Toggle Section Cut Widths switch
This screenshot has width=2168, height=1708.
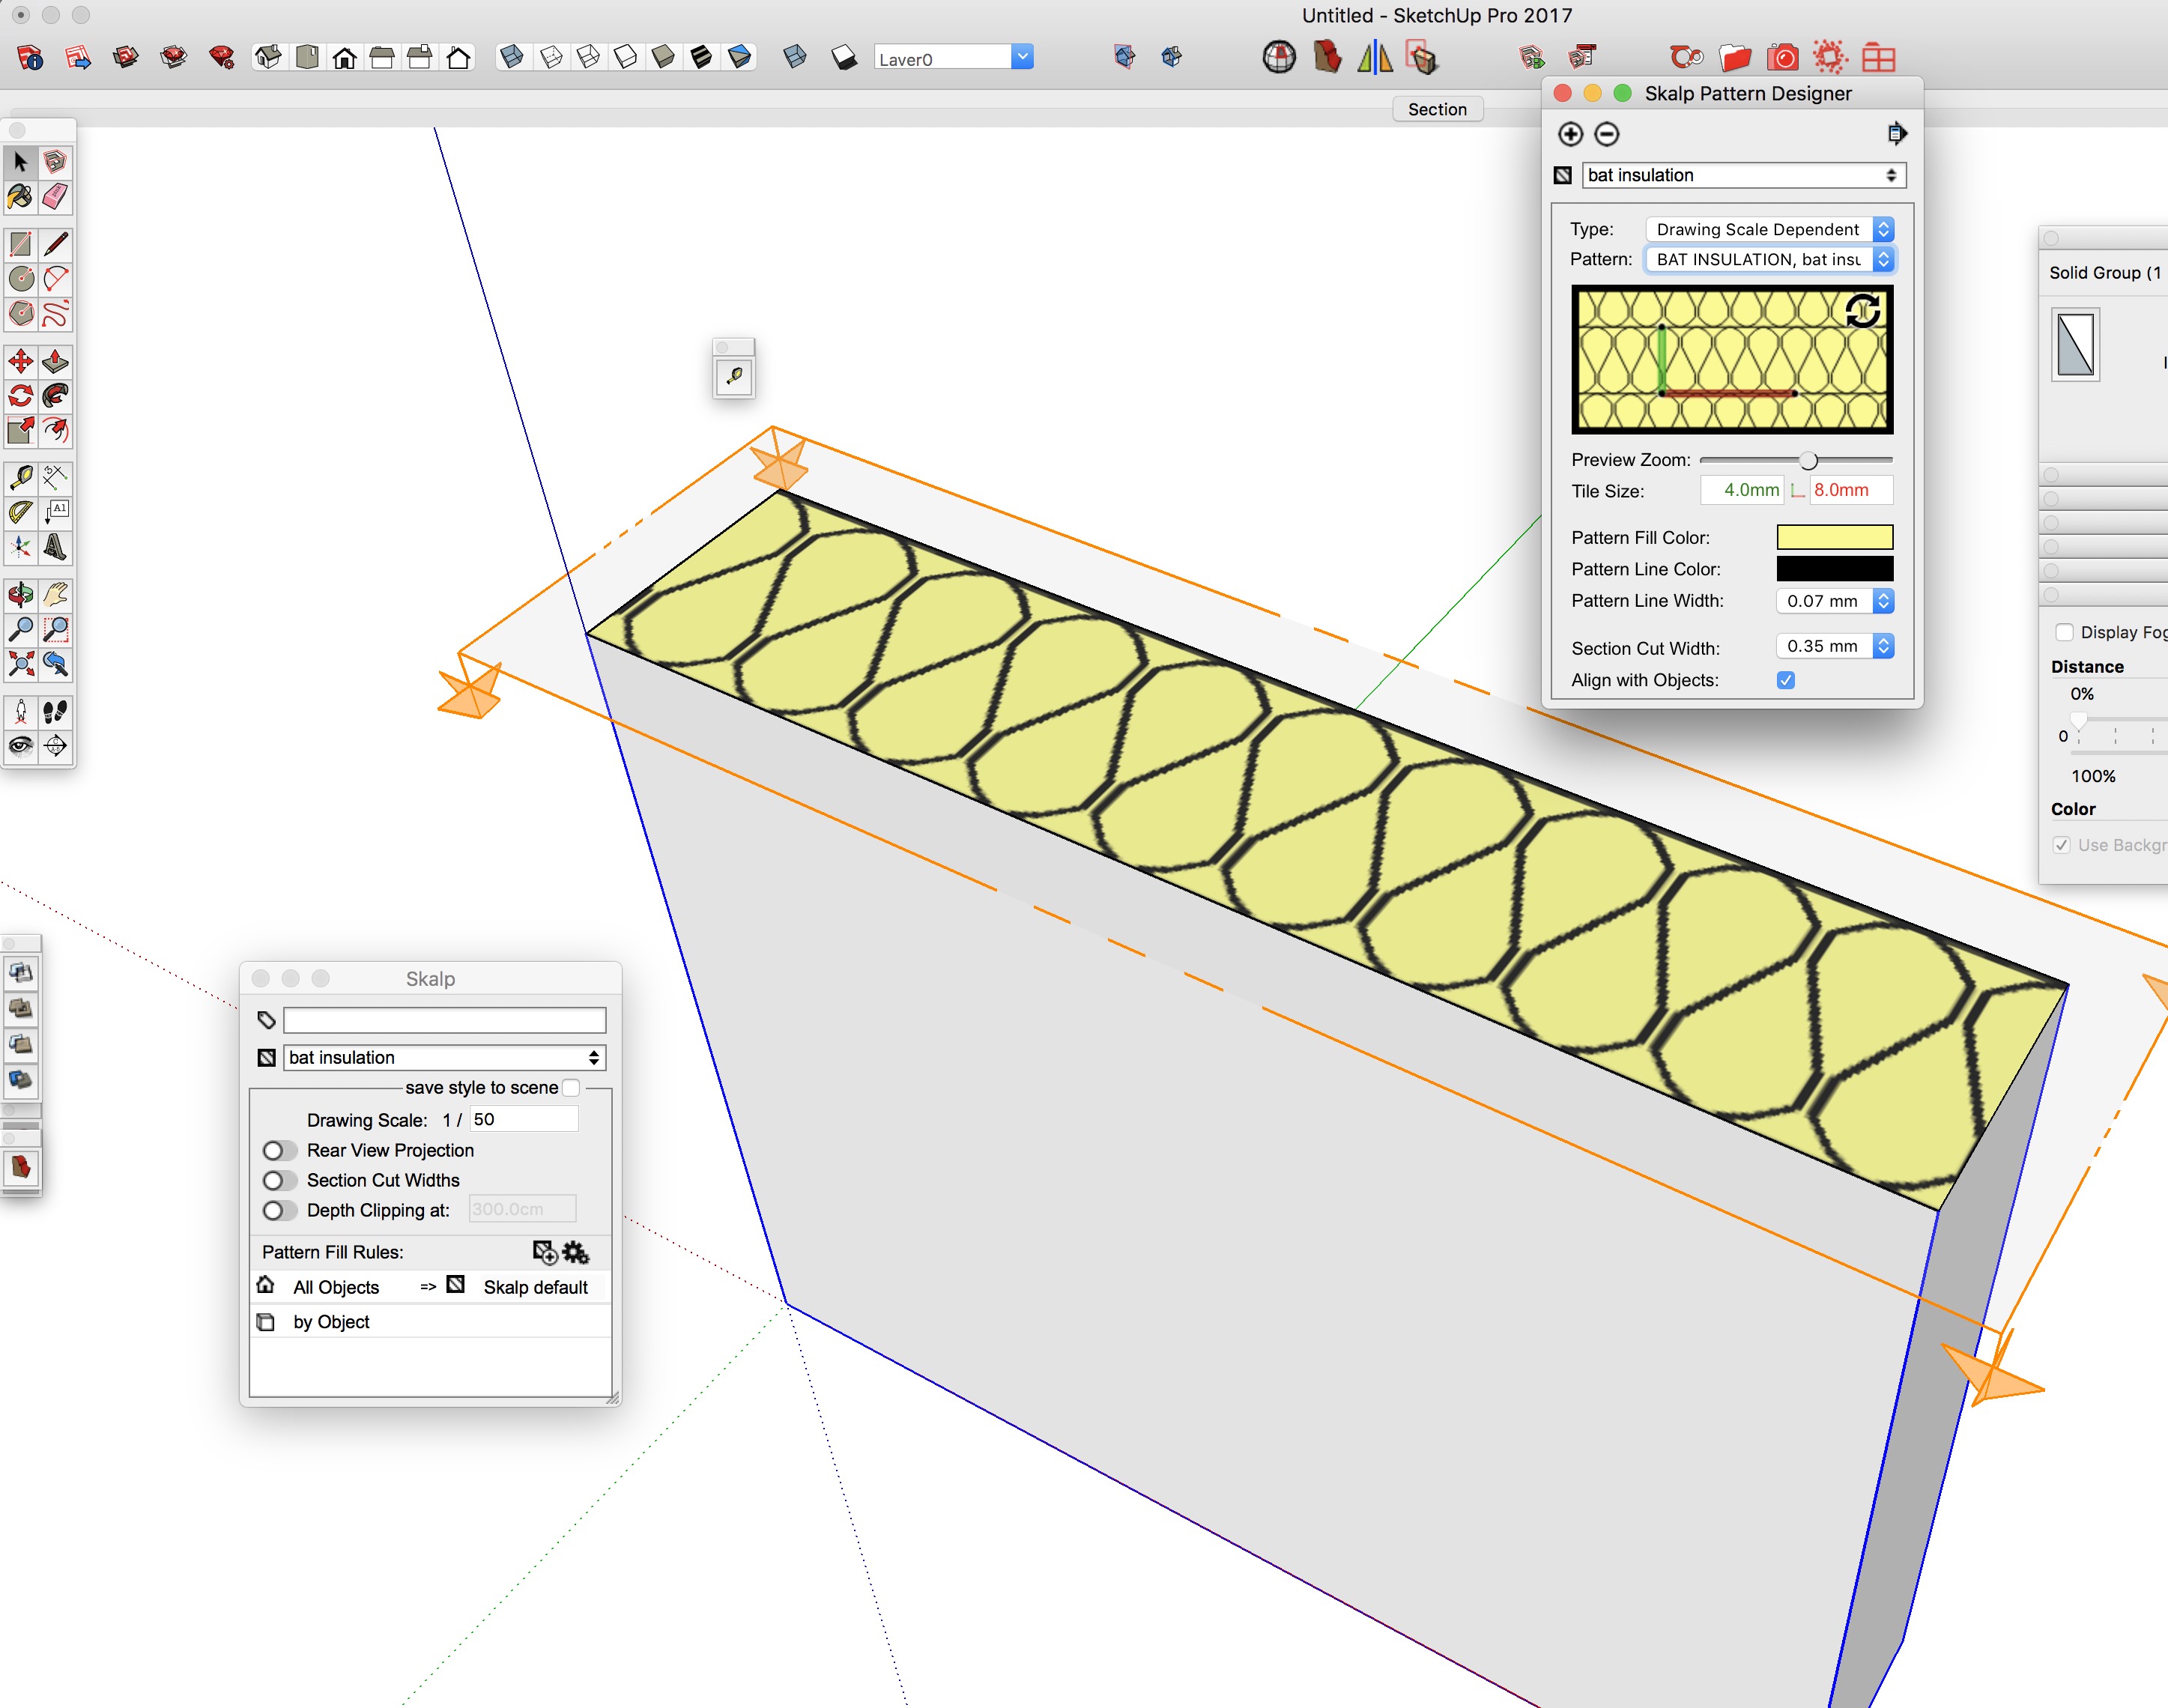[279, 1180]
